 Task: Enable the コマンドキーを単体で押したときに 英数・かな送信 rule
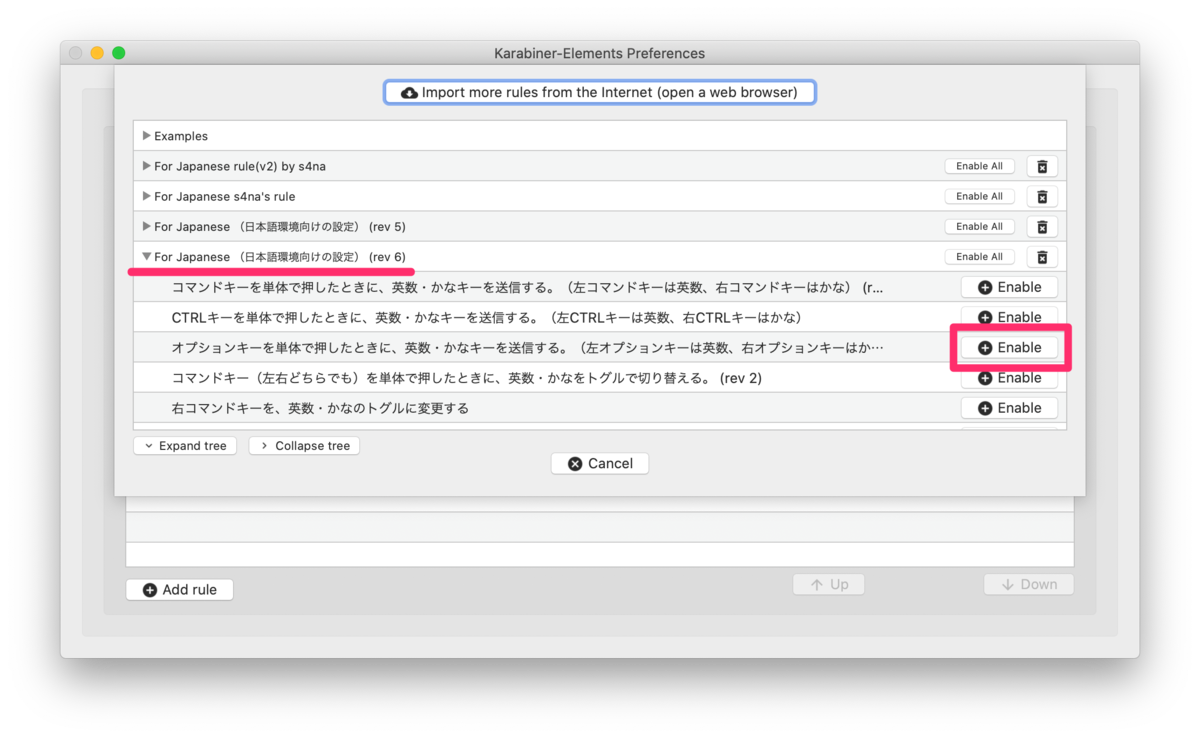coord(1009,287)
